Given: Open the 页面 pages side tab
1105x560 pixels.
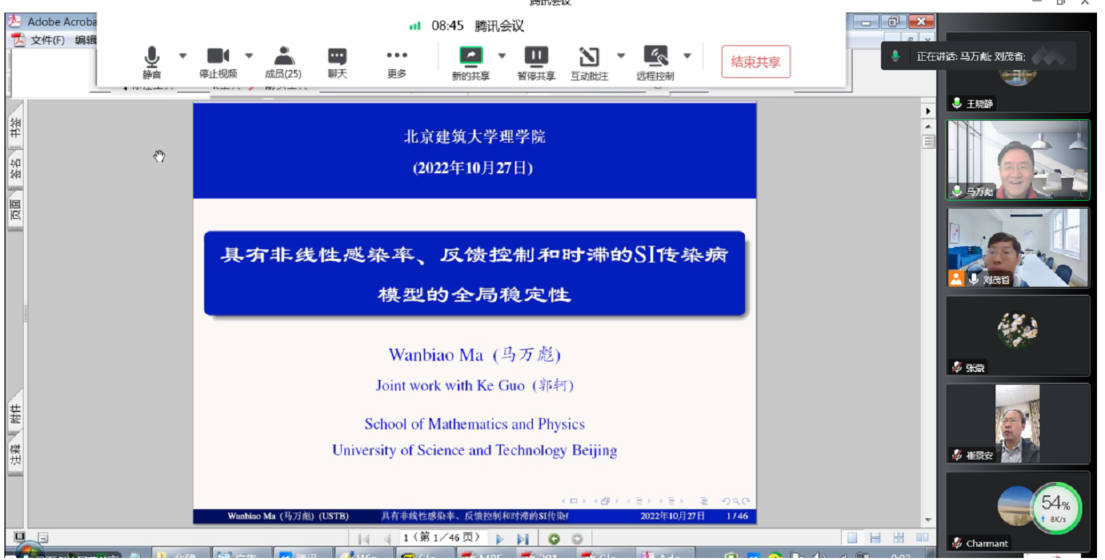Looking at the screenshot, I should [15, 210].
